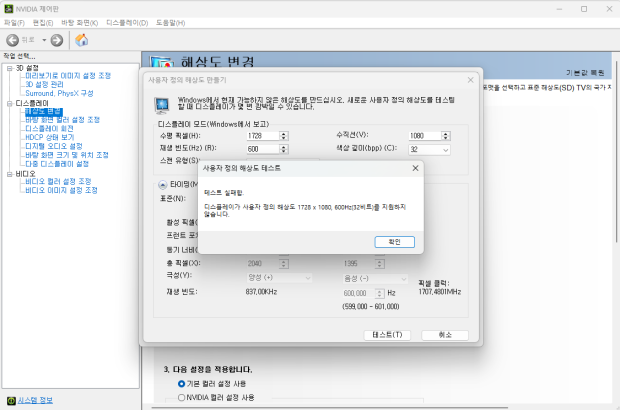The image size is (620, 410).
Task: Select 바탕 화면 크기 및 위치 조정
Action: pyautogui.click(x=67, y=155)
